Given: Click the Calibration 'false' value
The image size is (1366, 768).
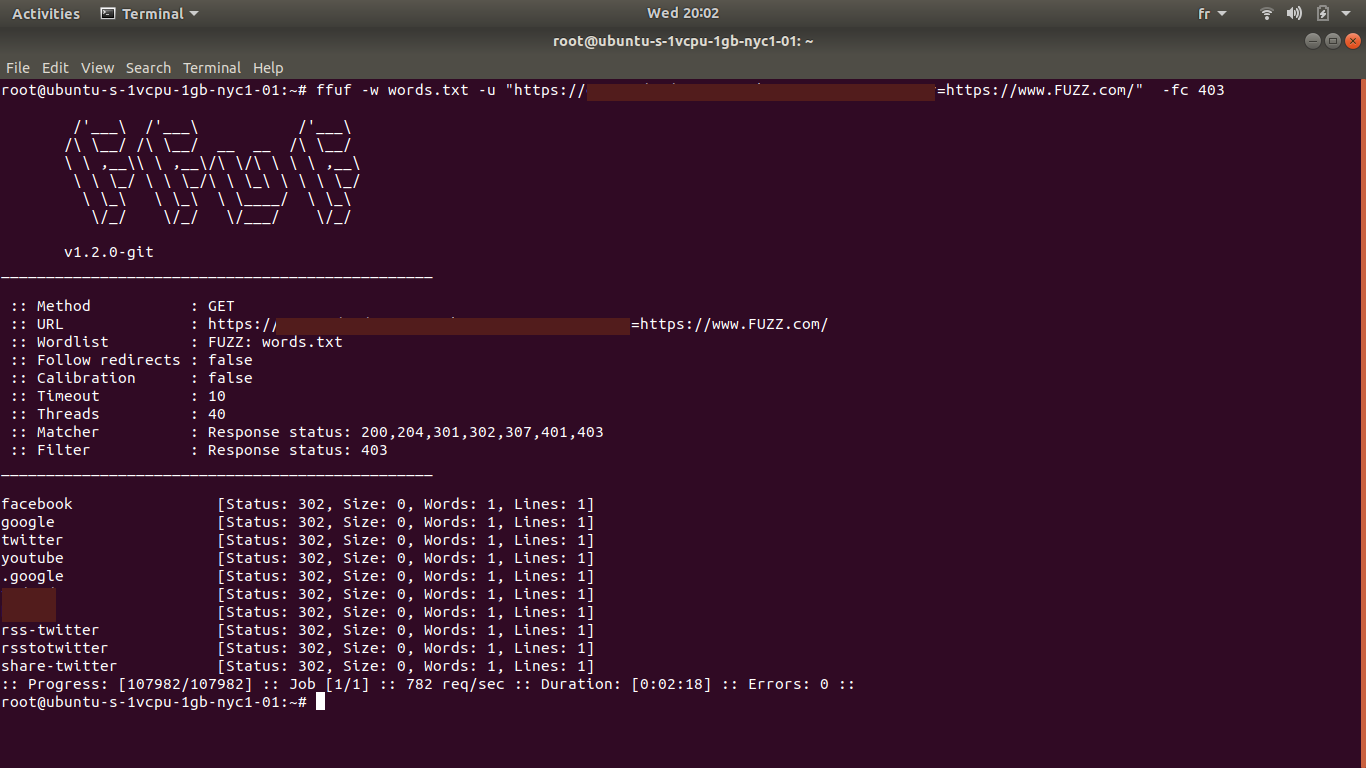Looking at the screenshot, I should coord(230,378).
